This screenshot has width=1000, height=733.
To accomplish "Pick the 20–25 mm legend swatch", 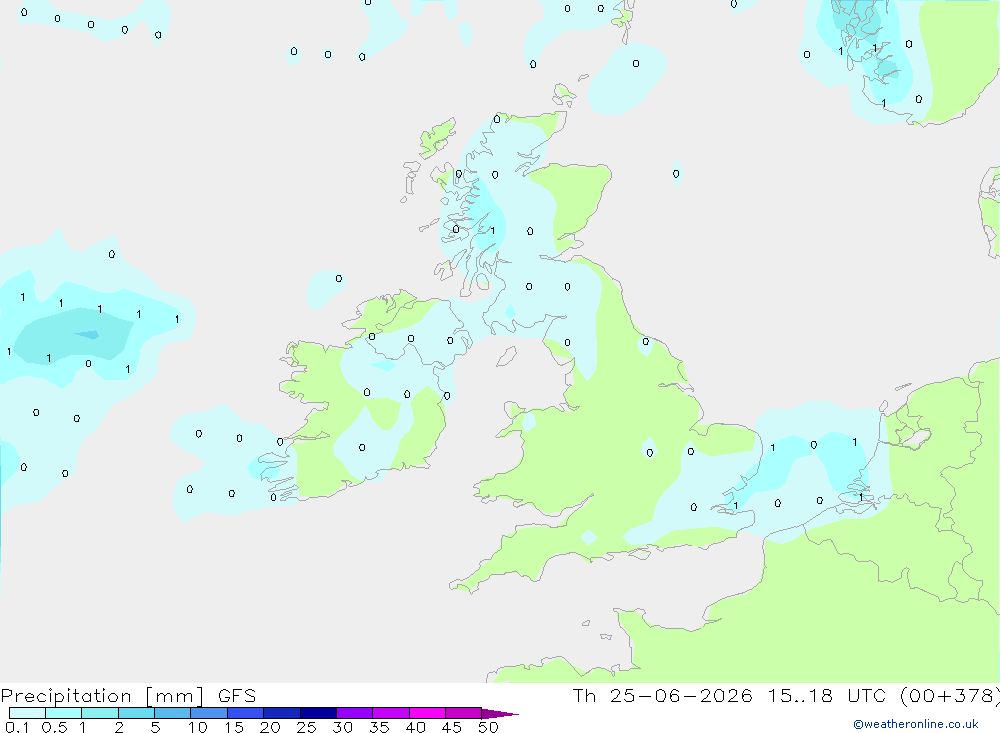I will coord(282,713).
